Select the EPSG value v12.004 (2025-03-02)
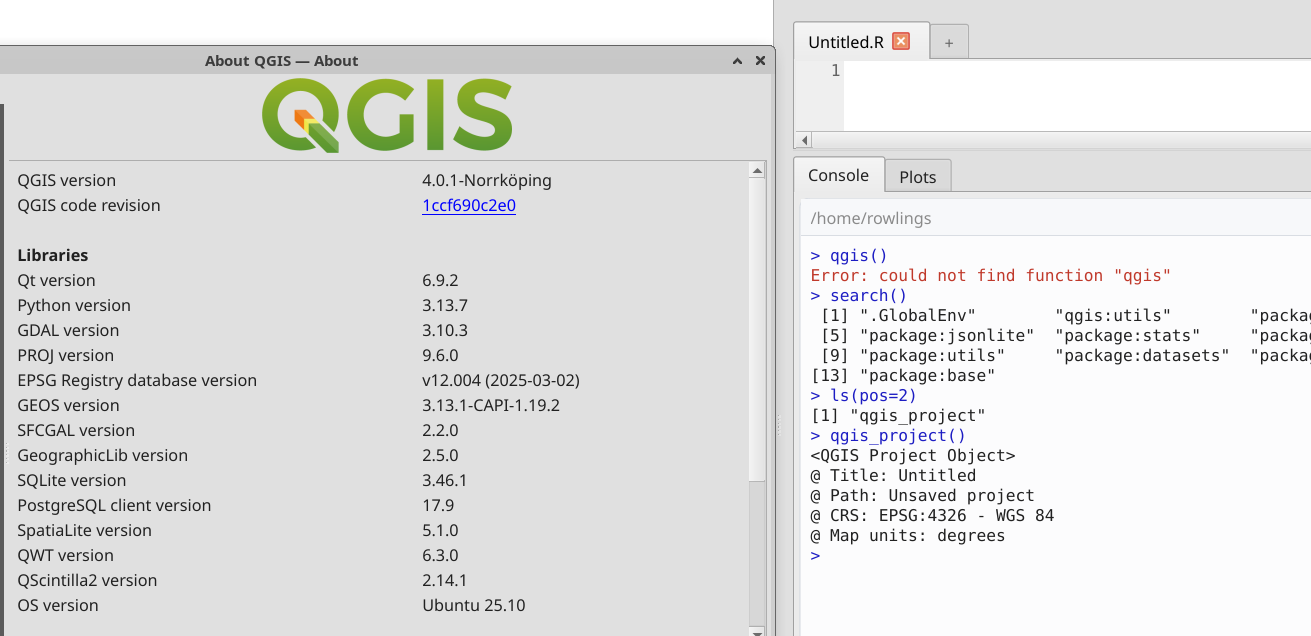Screen dimensions: 1311x636 (x=501, y=380)
